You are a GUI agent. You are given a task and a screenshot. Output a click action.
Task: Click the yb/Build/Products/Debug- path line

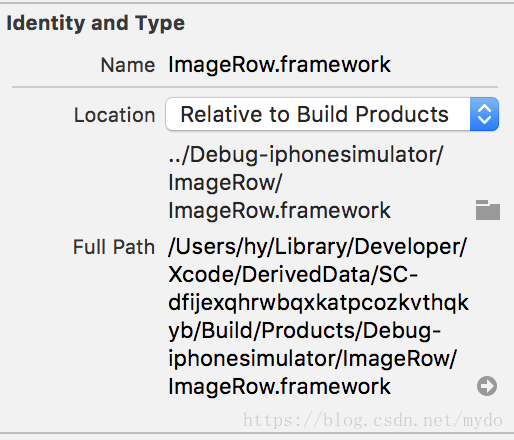click(x=305, y=331)
